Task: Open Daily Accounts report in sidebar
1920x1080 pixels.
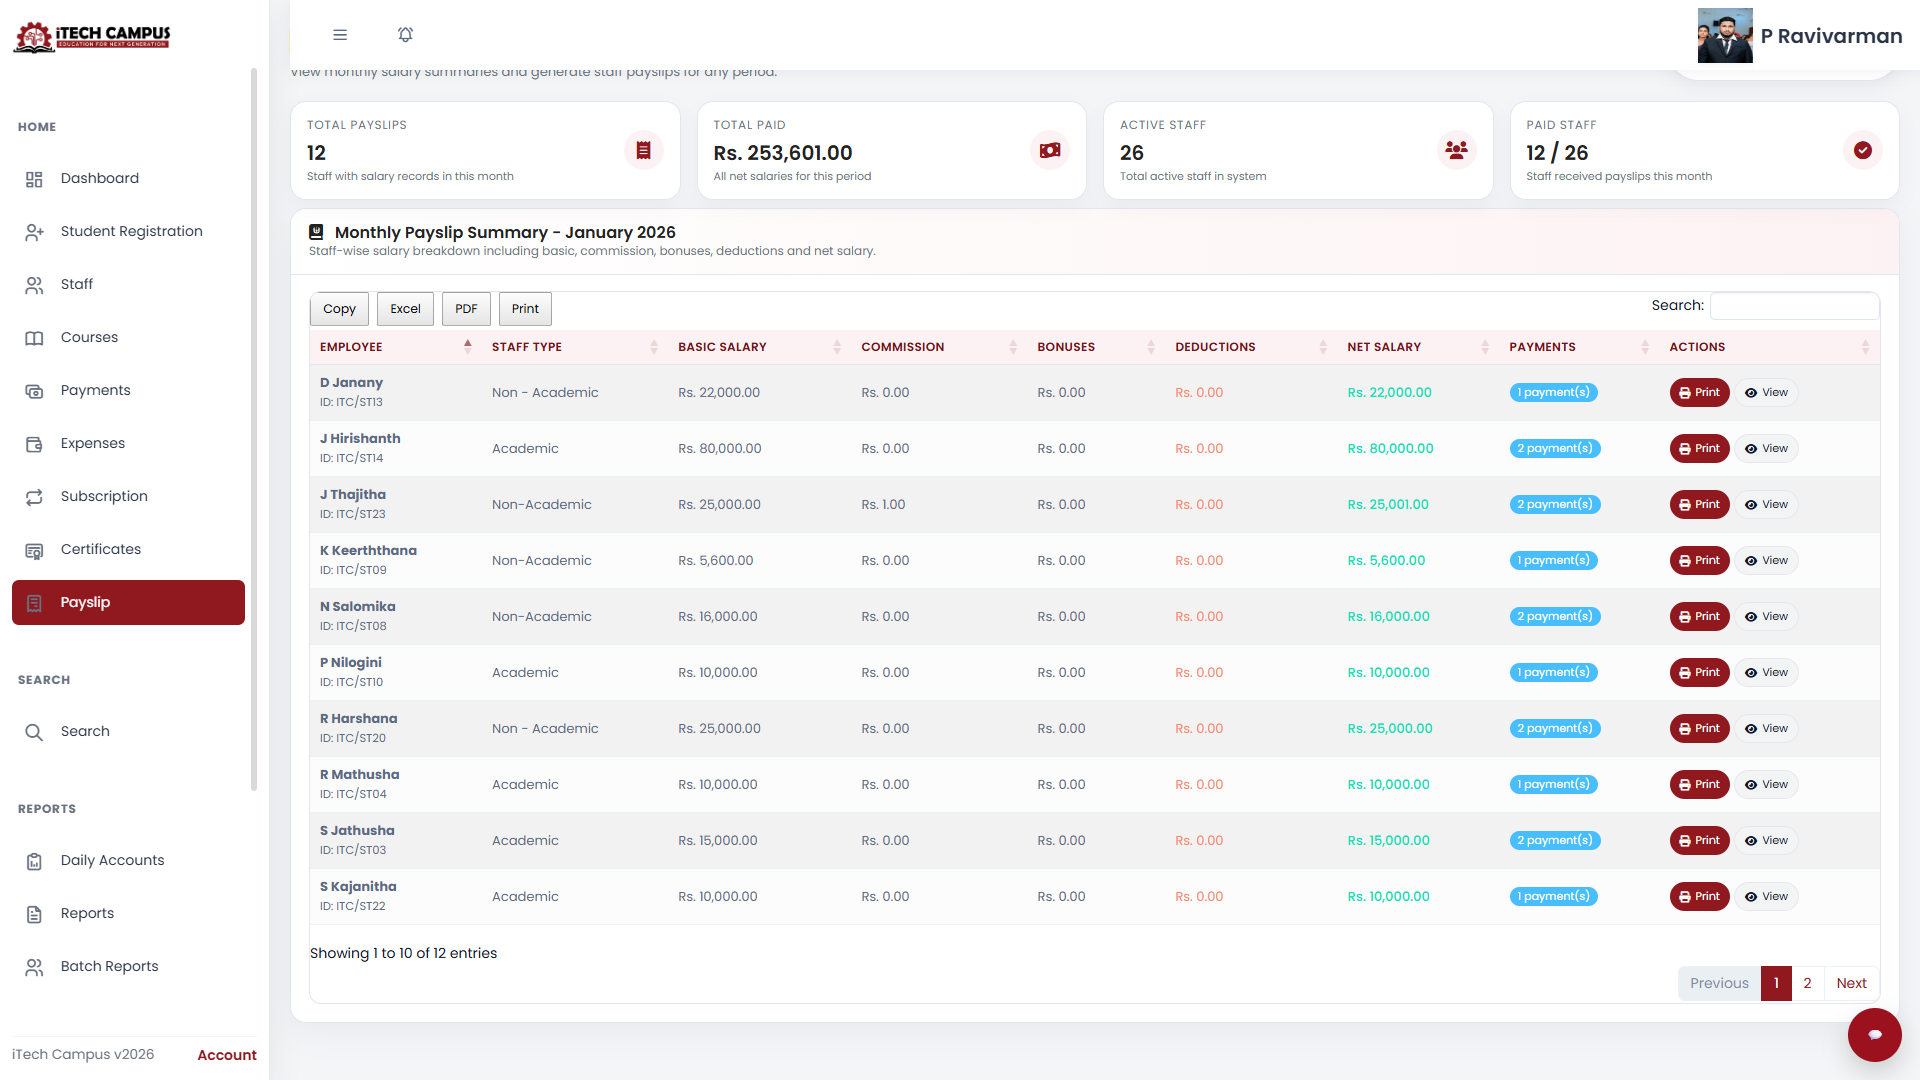Action: pyautogui.click(x=112, y=860)
